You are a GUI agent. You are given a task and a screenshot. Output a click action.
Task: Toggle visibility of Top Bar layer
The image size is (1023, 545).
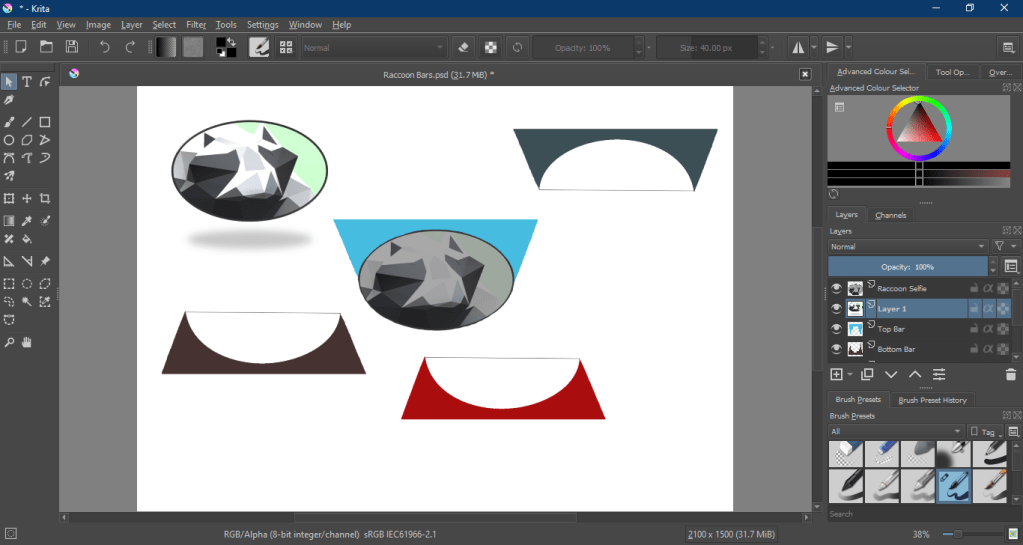tap(837, 329)
